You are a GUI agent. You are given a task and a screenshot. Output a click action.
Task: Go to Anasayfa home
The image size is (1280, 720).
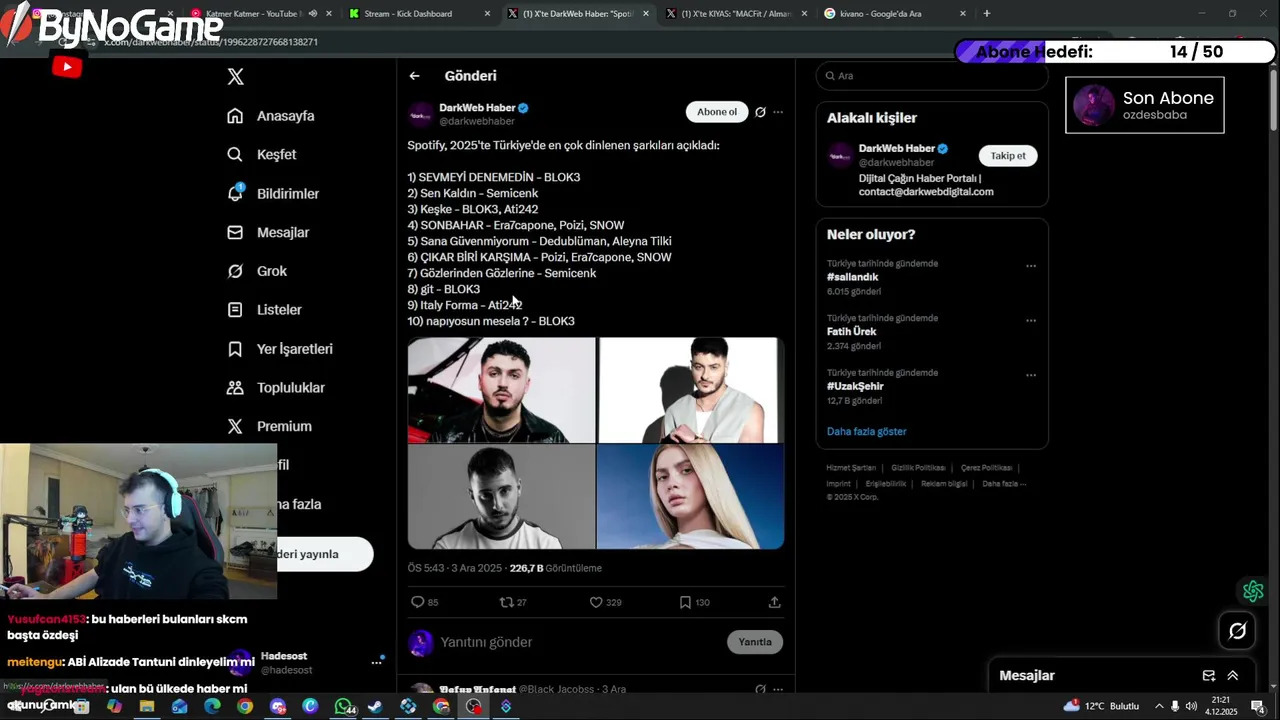(x=271, y=116)
